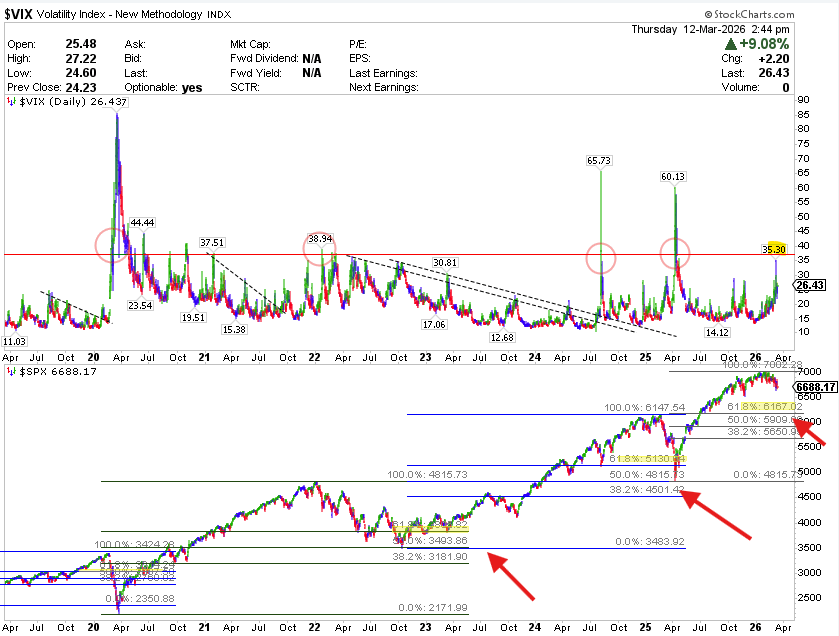
Task: Click the 23.54 trough label
Action: 140,305
